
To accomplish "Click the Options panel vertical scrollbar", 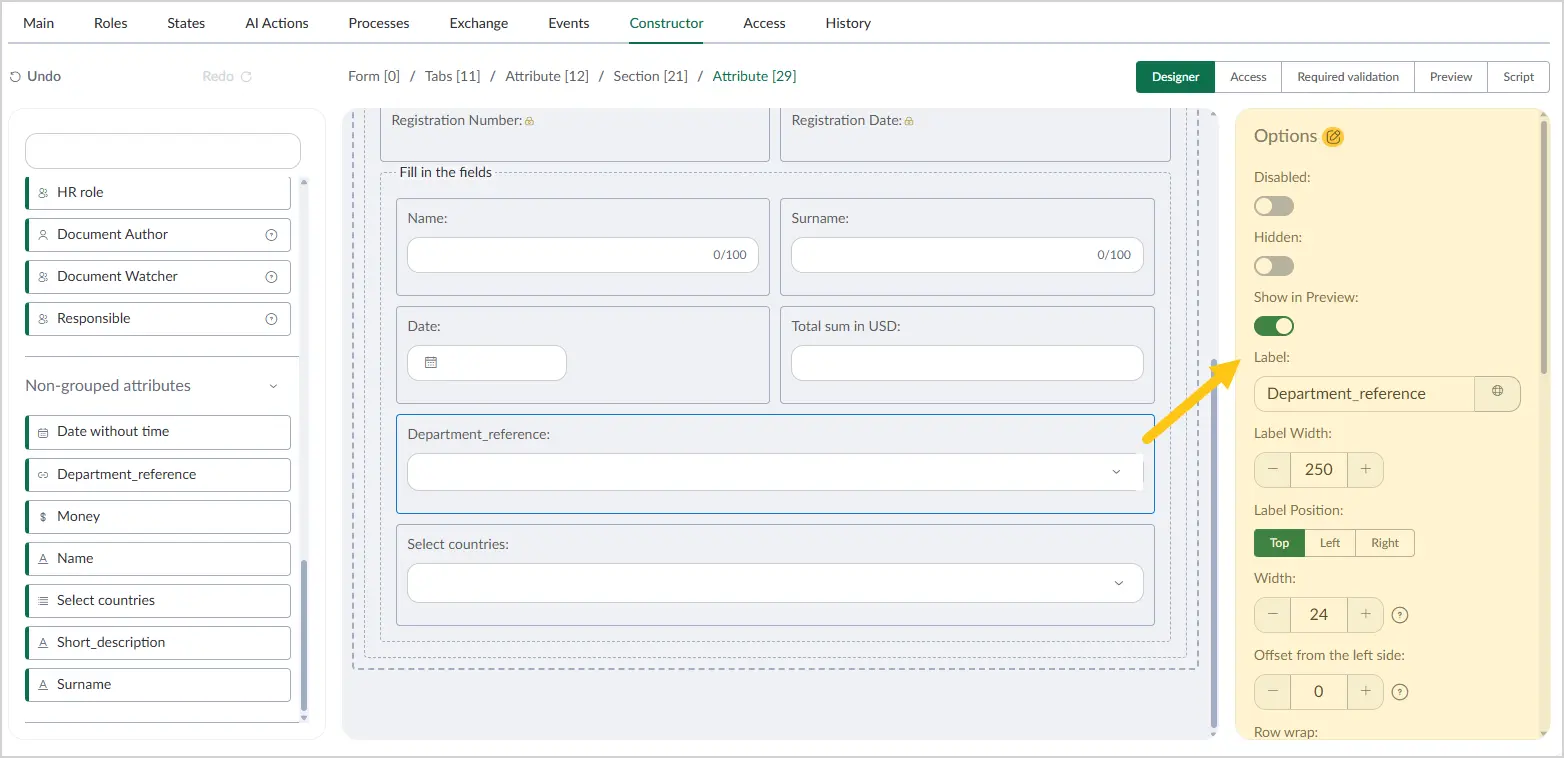I will click(1544, 250).
